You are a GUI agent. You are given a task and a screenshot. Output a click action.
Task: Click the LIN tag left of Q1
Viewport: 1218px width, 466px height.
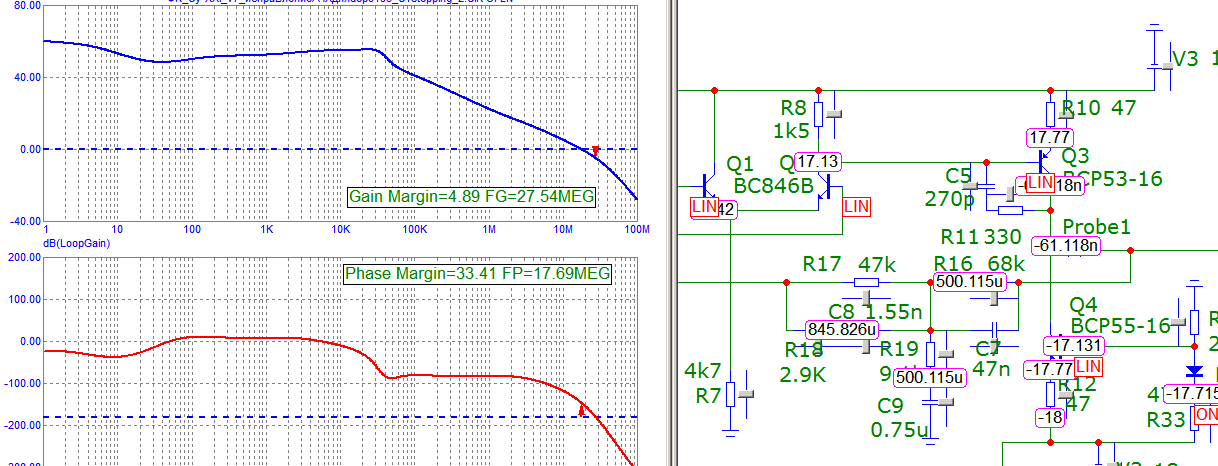[705, 207]
